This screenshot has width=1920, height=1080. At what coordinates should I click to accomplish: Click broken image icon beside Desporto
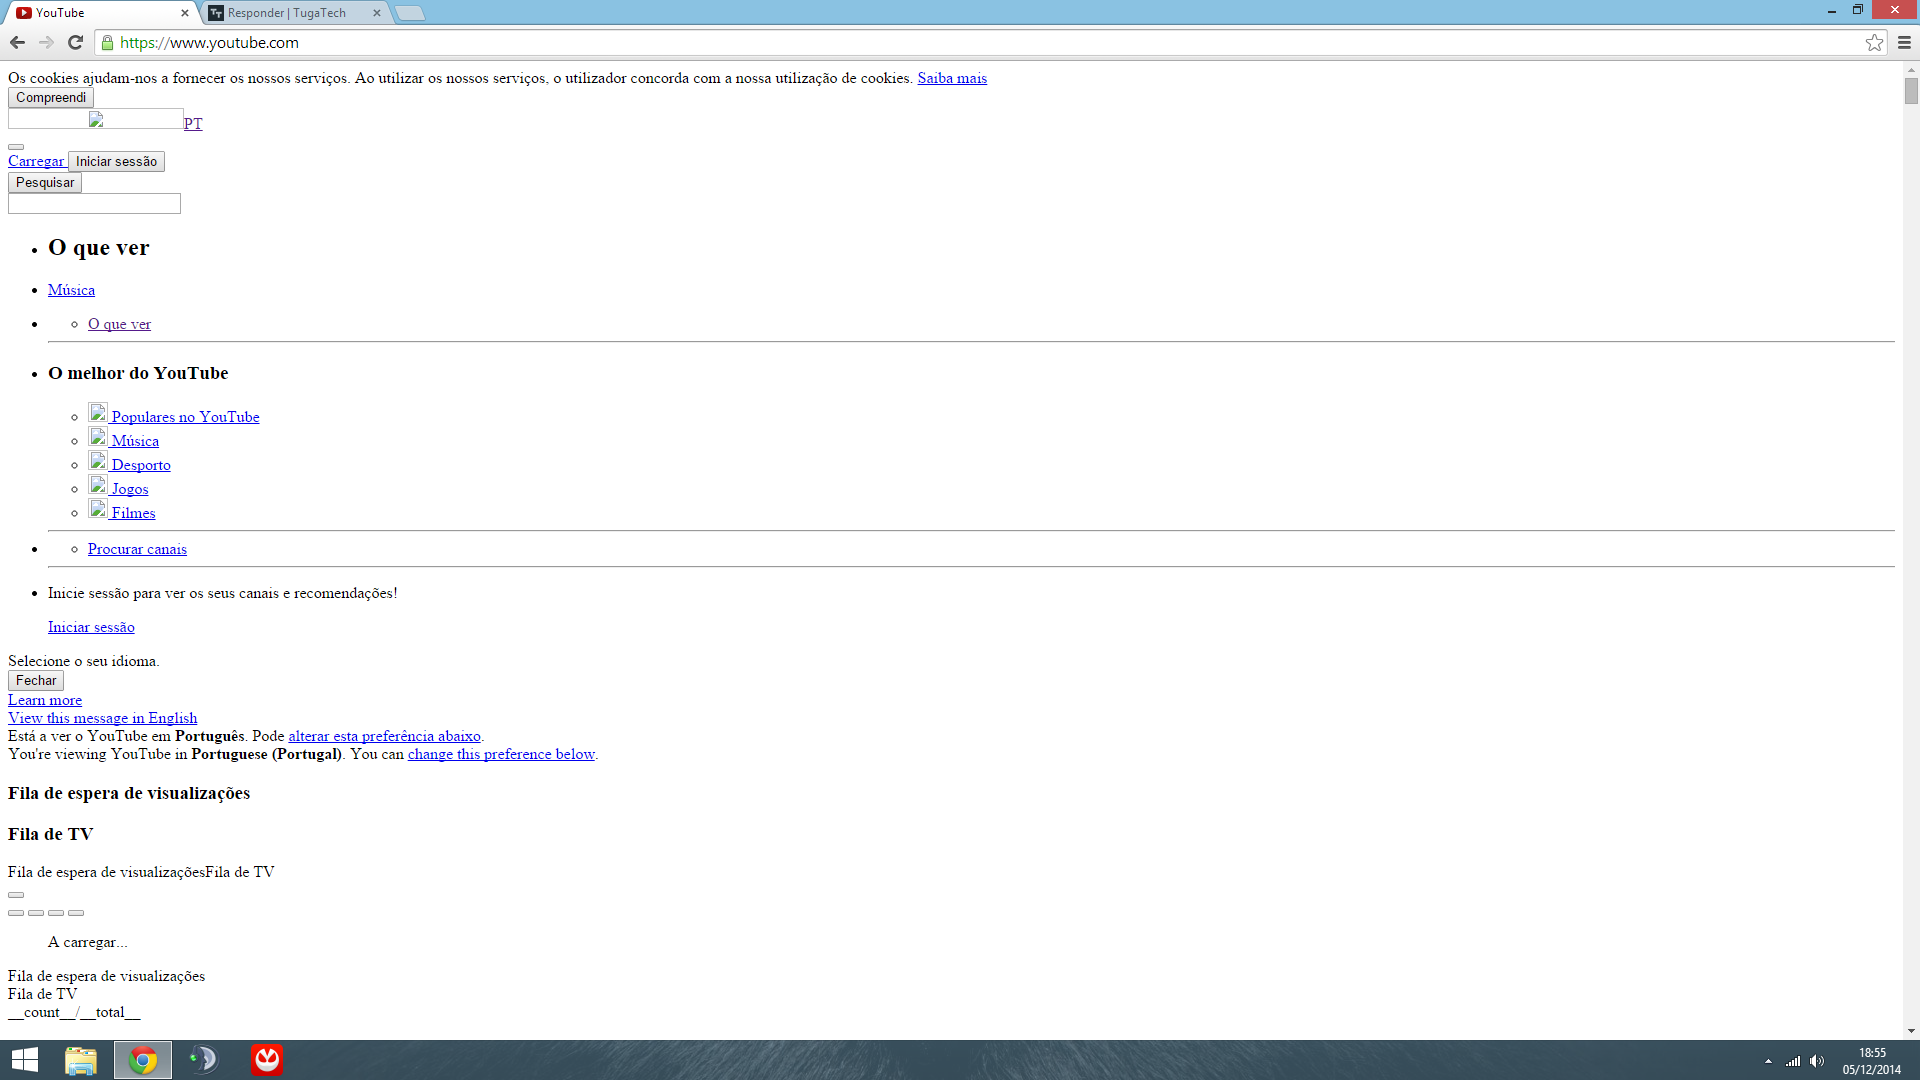(x=97, y=461)
